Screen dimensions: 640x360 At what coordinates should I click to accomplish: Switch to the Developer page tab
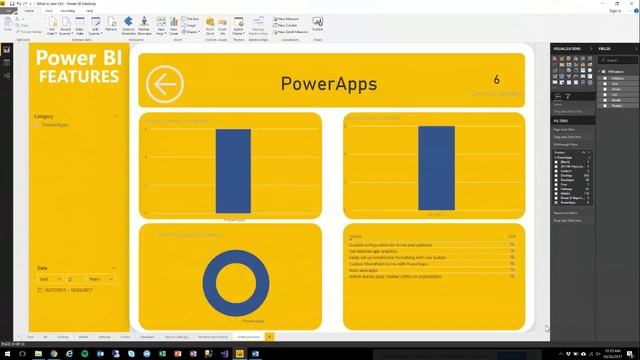tap(147, 337)
